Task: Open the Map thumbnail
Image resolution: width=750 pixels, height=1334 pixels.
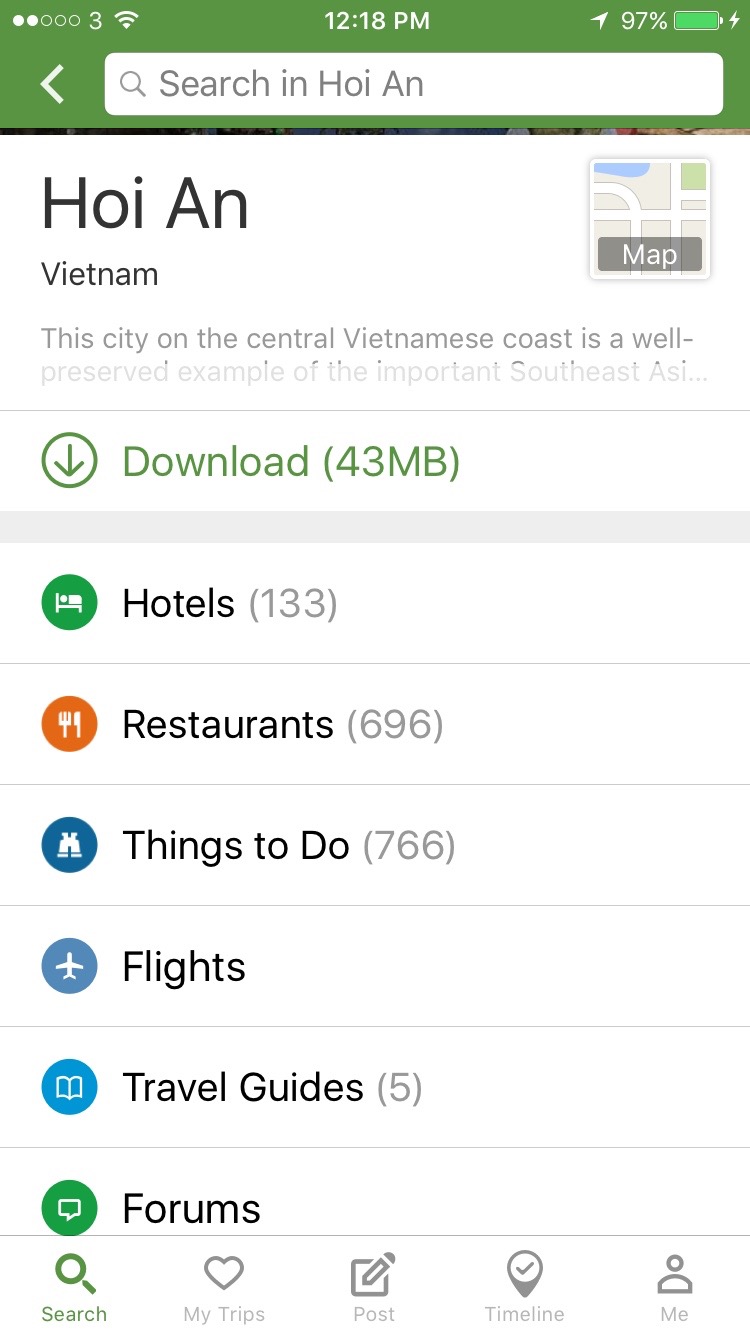Action: 650,219
